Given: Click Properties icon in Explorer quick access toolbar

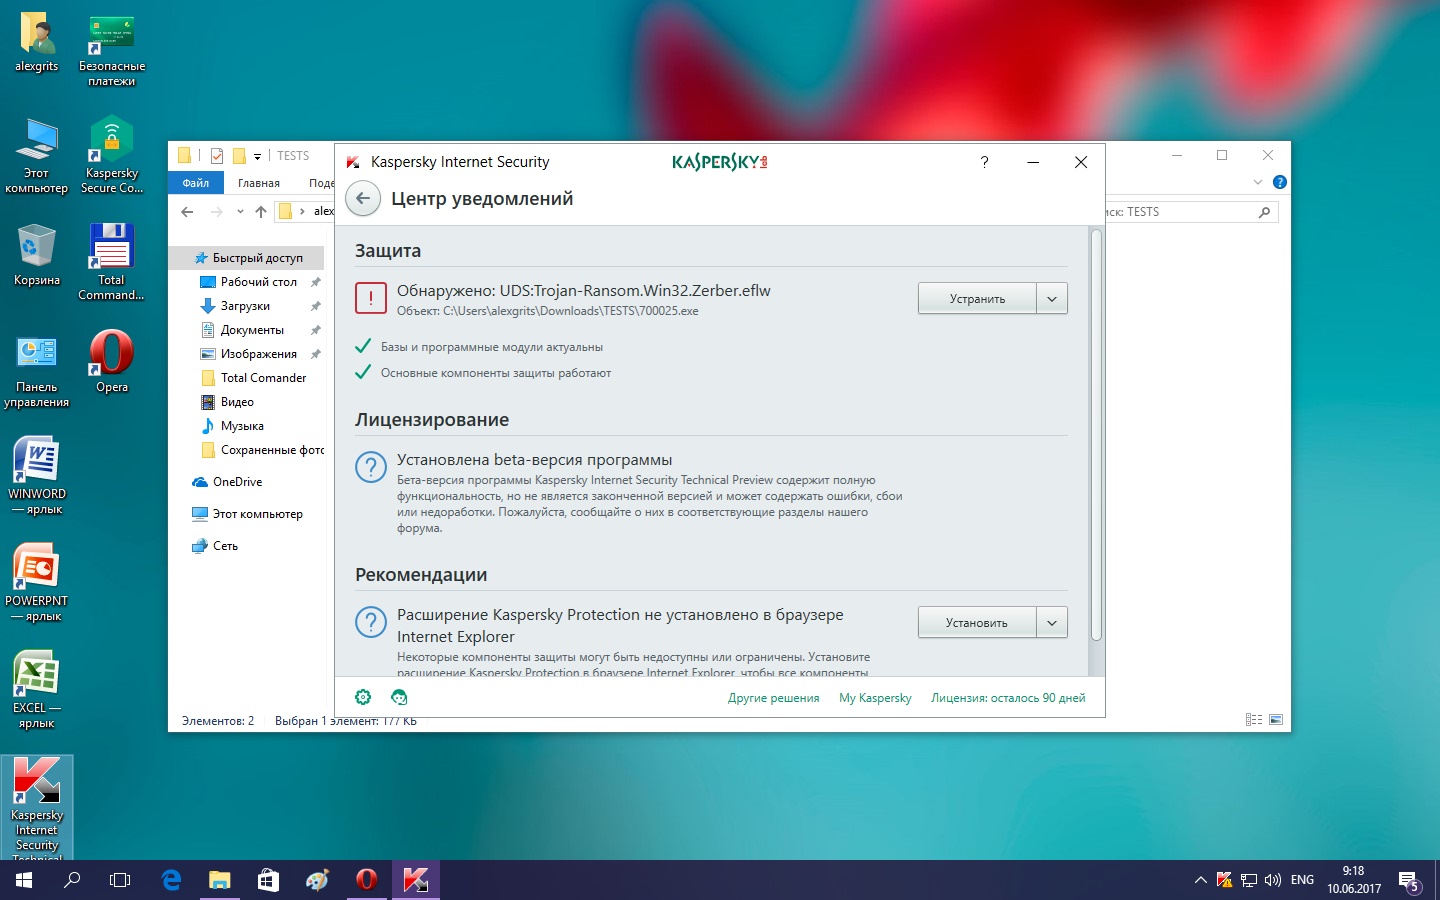Looking at the screenshot, I should 217,155.
